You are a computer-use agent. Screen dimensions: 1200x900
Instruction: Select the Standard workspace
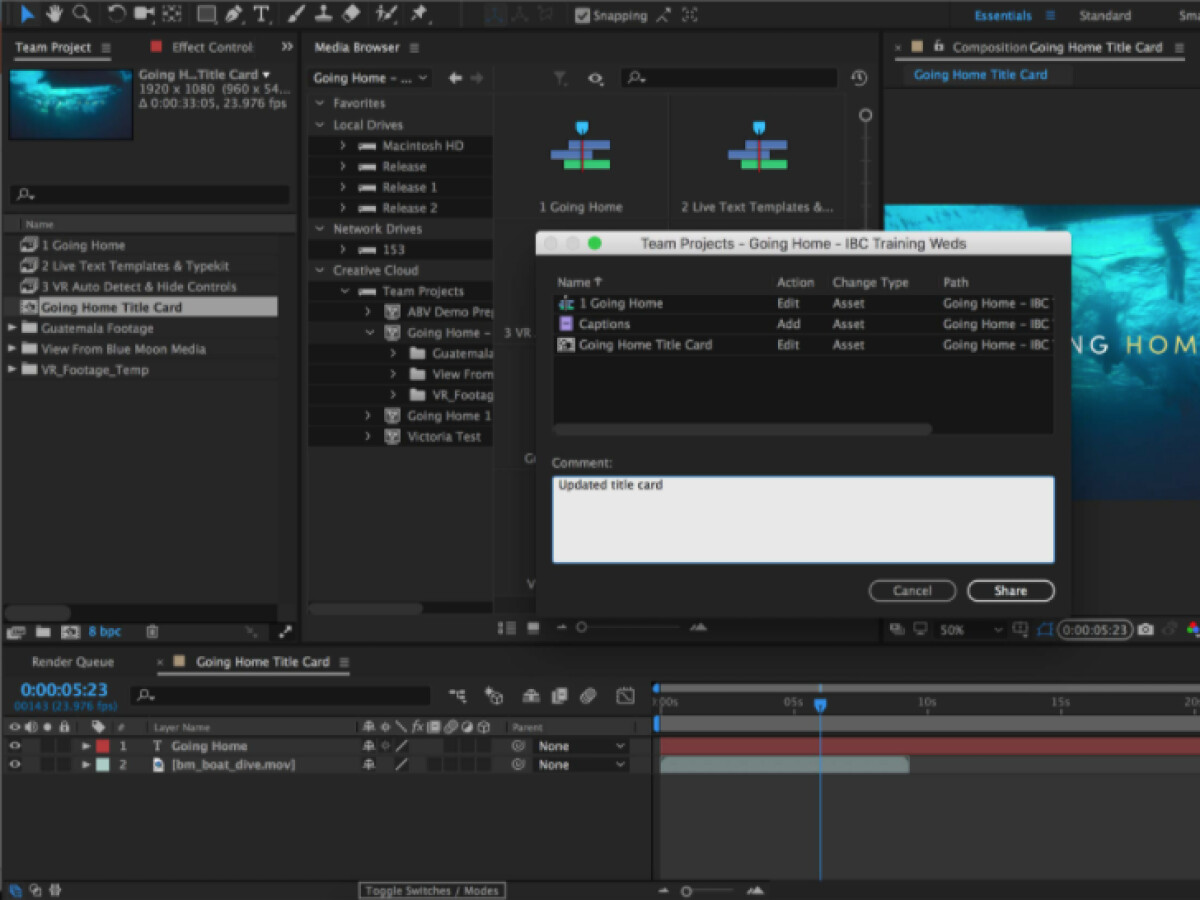[1105, 15]
